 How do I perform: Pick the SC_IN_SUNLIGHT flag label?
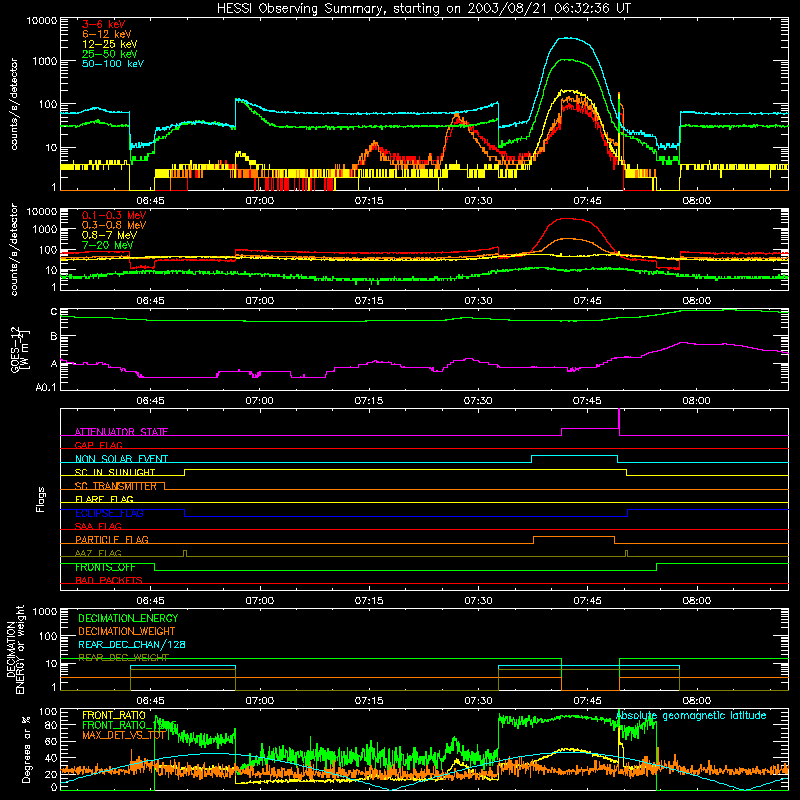point(115,472)
